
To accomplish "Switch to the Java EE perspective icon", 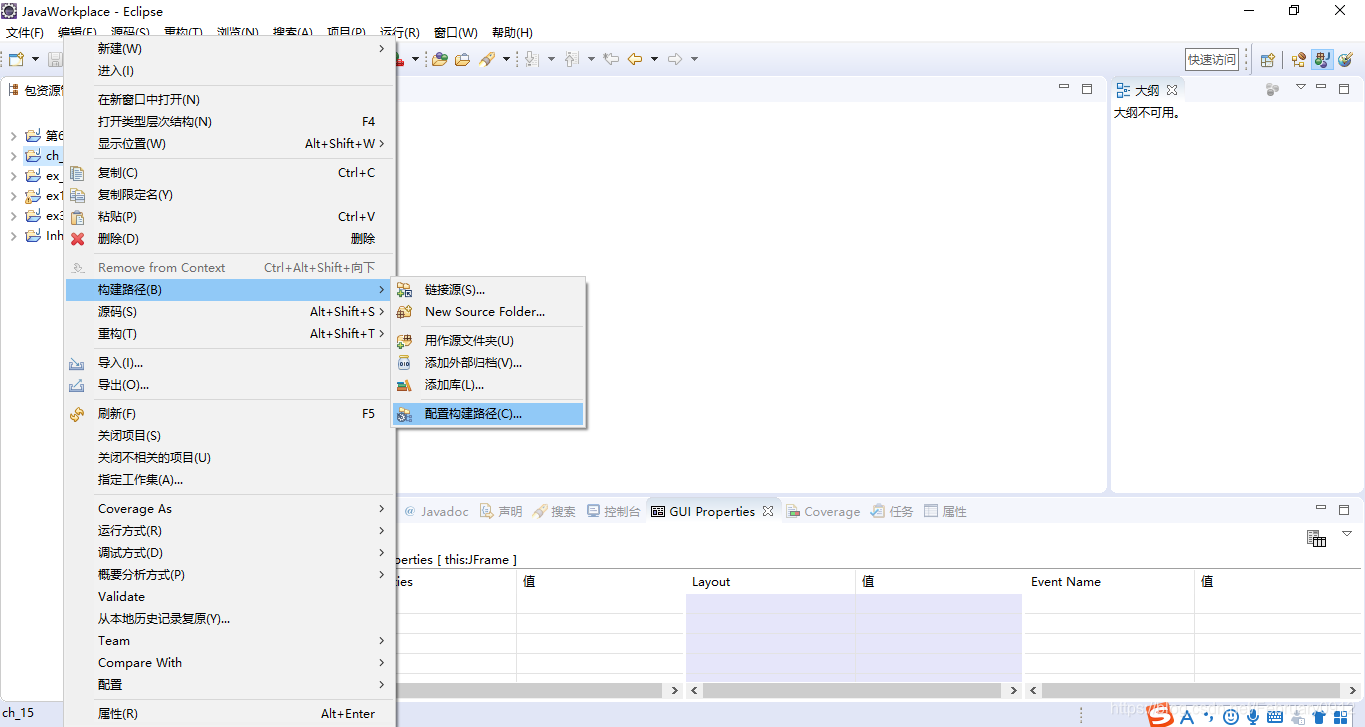I will click(x=1299, y=60).
